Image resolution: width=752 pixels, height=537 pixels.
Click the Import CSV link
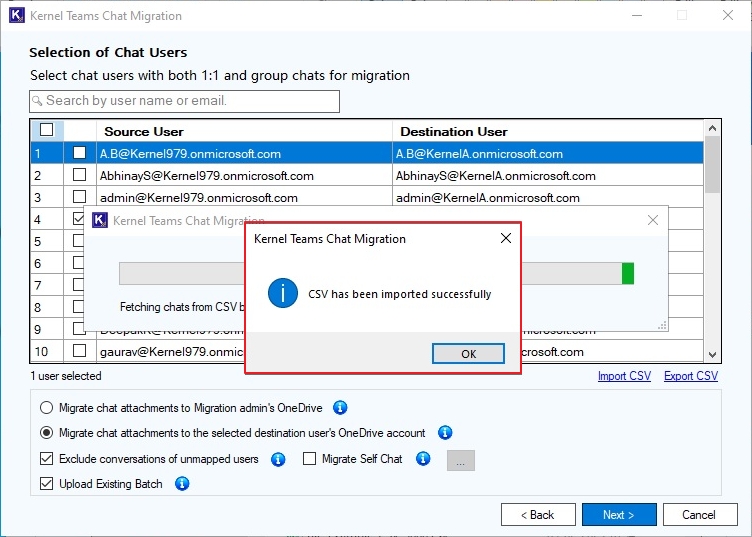[624, 376]
